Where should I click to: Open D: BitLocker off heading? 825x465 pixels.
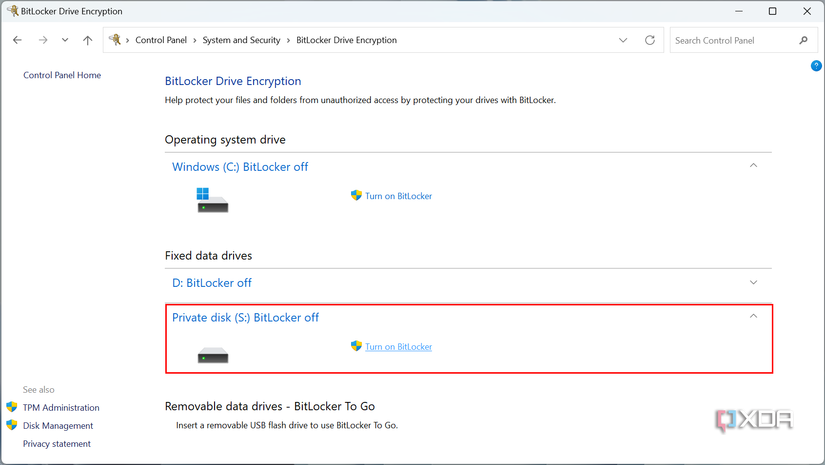[212, 283]
